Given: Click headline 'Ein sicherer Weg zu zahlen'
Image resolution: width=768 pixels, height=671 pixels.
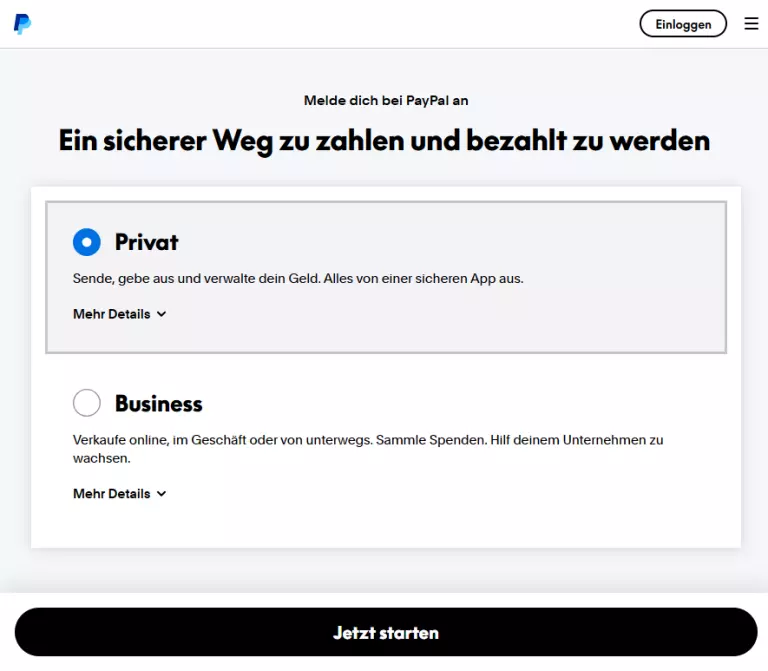Looking at the screenshot, I should pyautogui.click(x=384, y=141).
